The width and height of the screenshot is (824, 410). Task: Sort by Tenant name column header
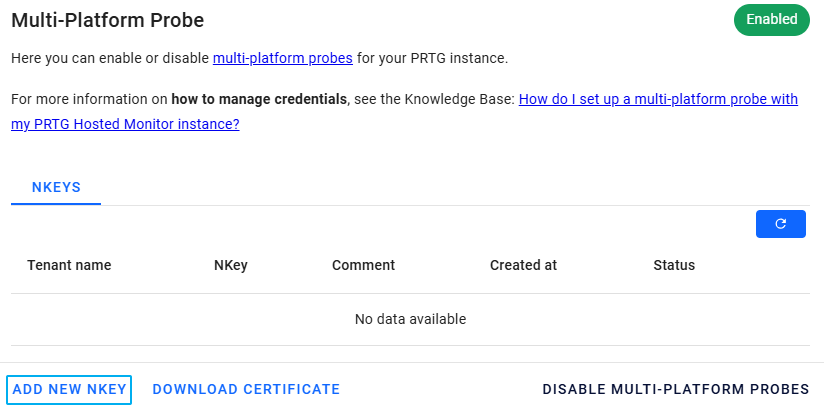click(69, 265)
